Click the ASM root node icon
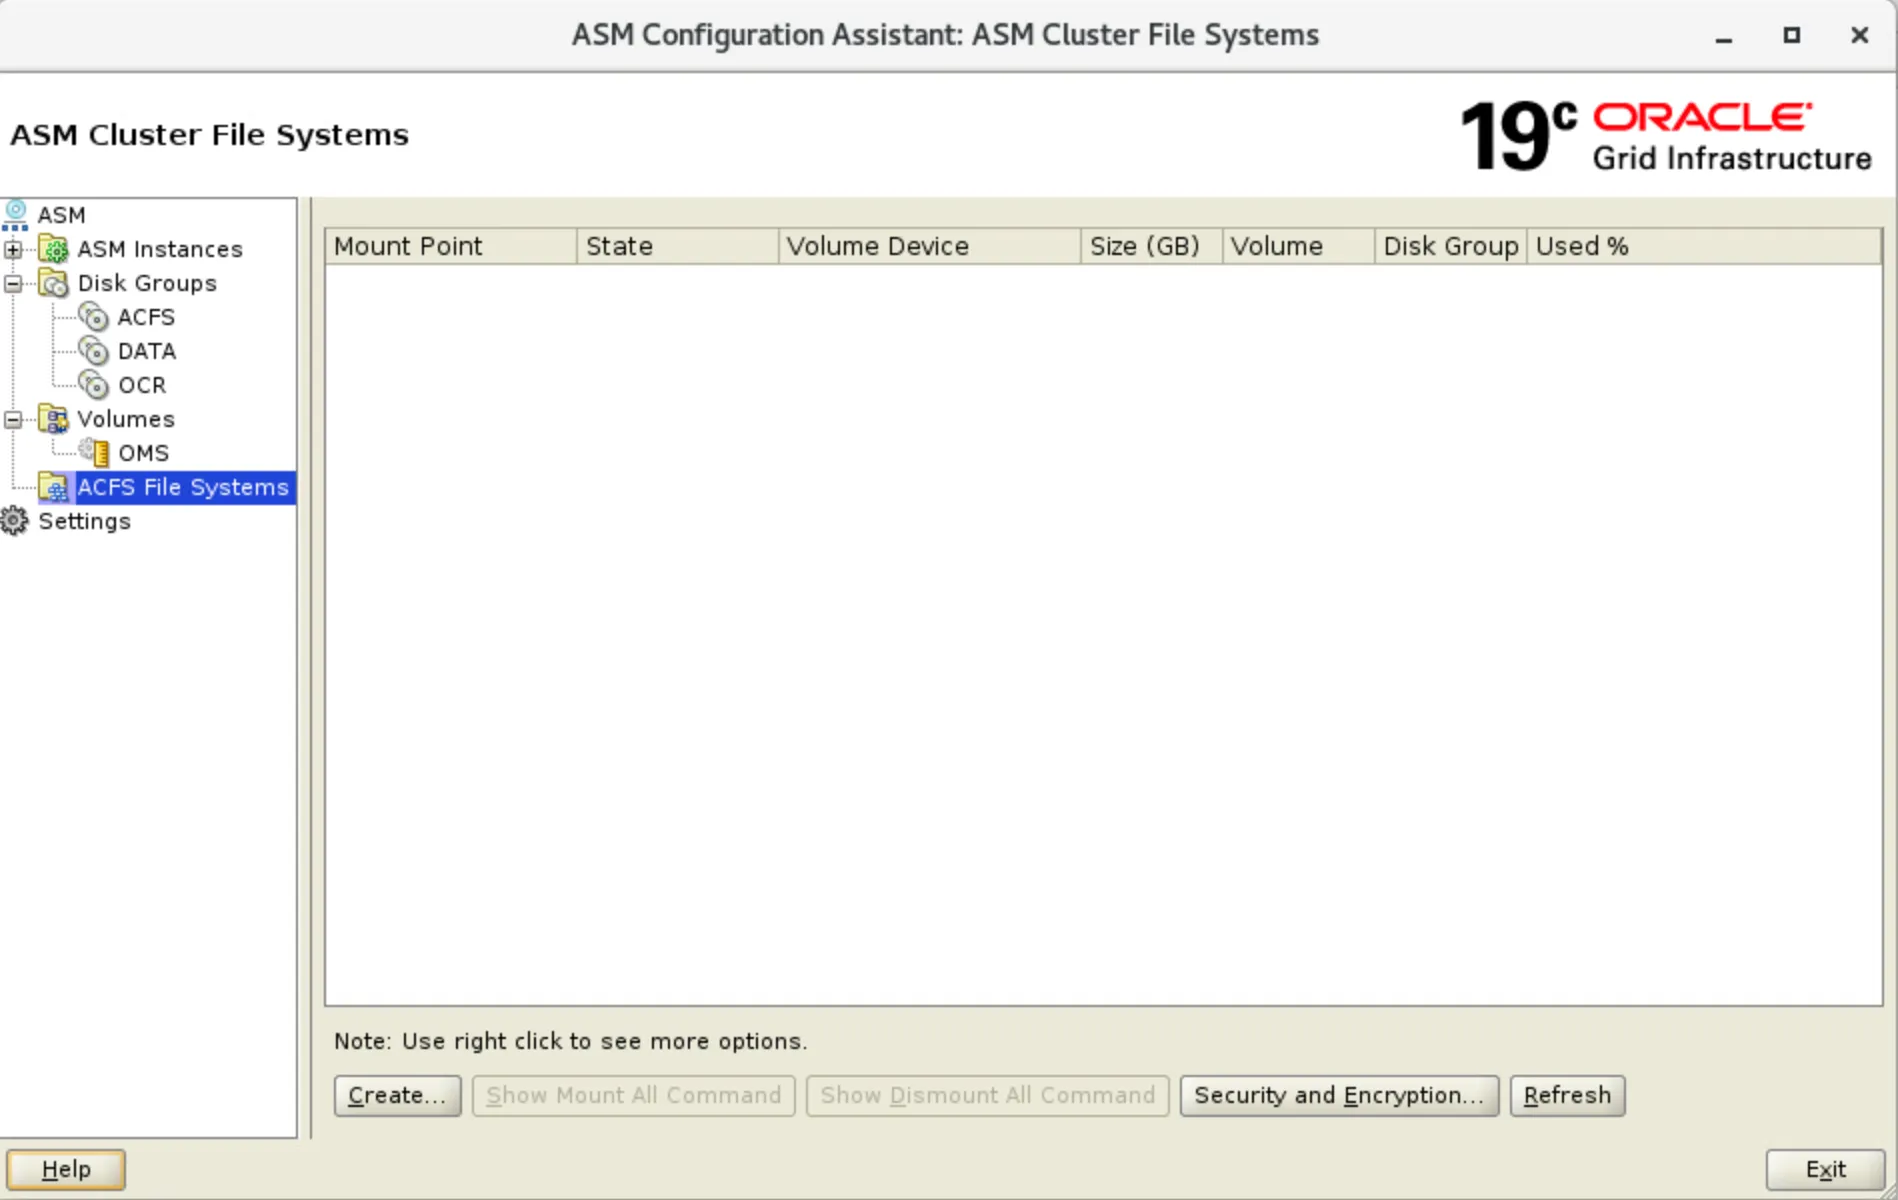This screenshot has width=1898, height=1200. tap(16, 215)
